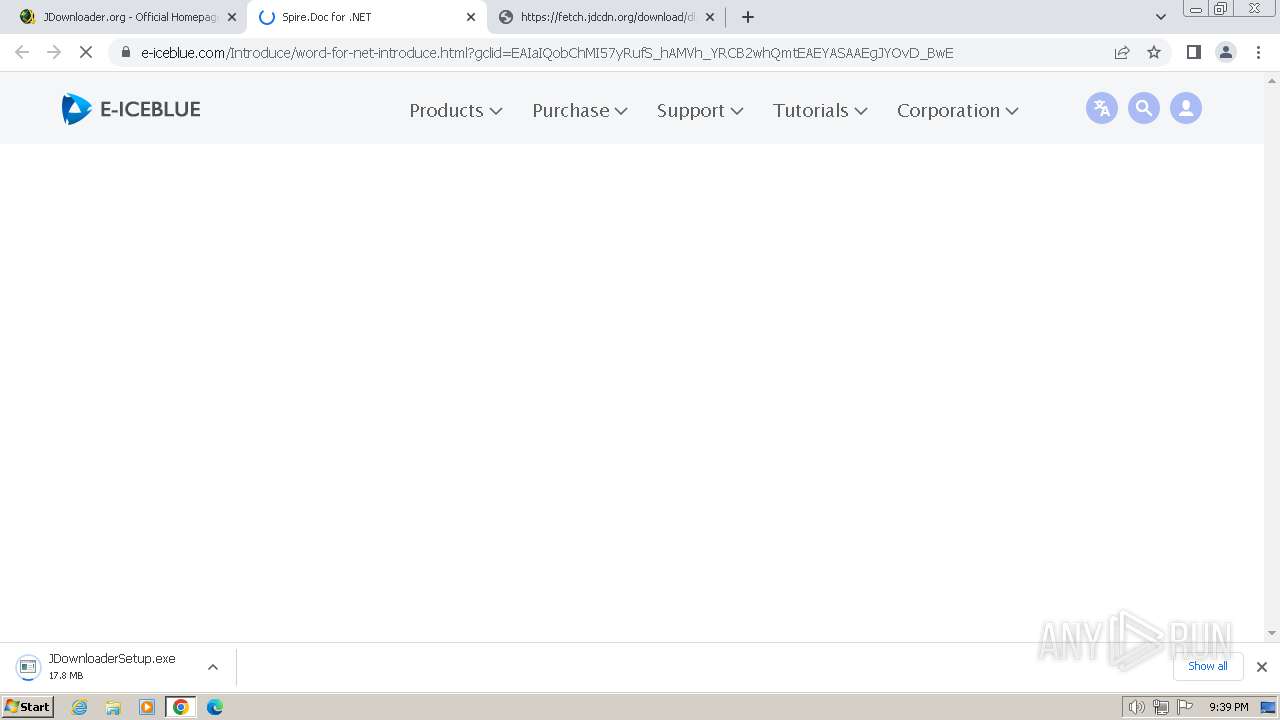This screenshot has width=1280, height=720.
Task: Expand the Products menu
Action: click(456, 110)
